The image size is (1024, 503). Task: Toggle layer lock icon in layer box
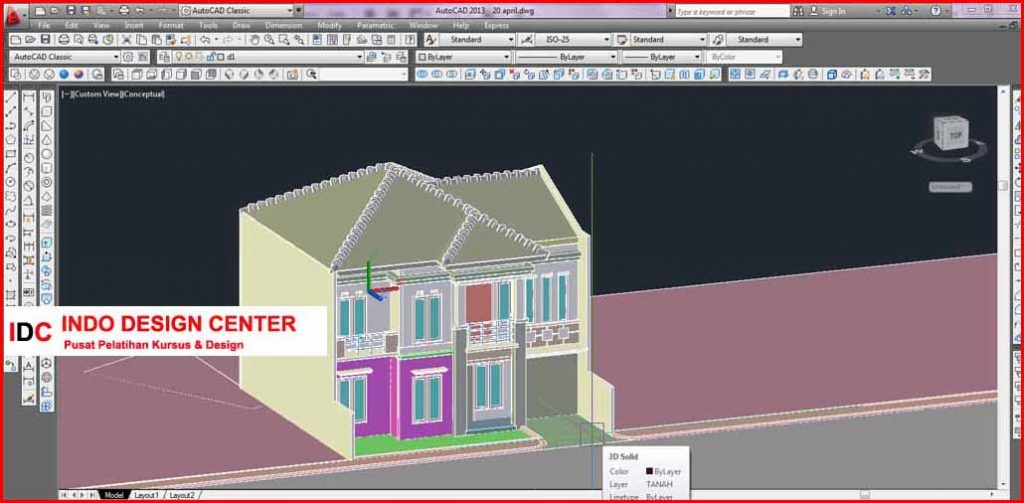pyautogui.click(x=211, y=57)
